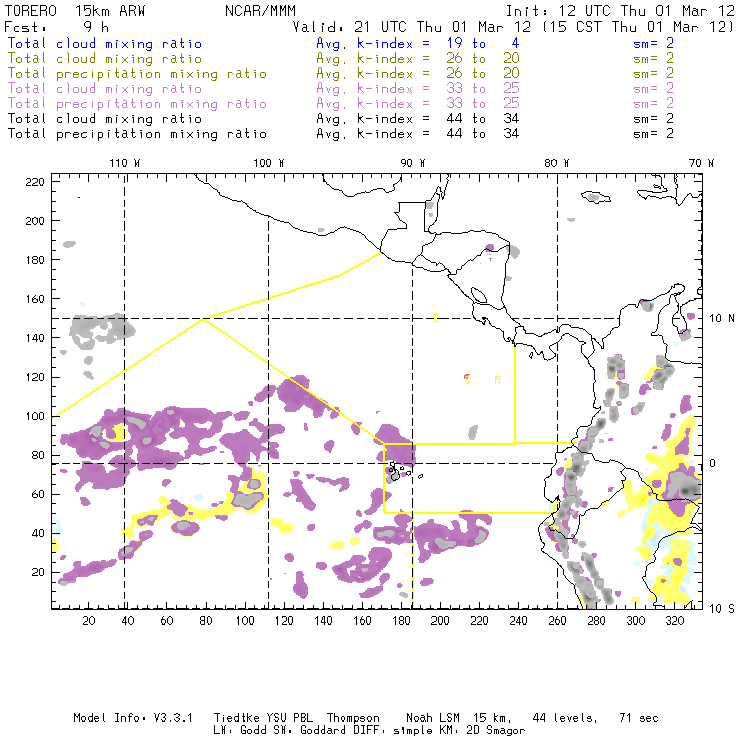Select the "71 sec" text
Viewport: 740px width, 740px height.
coord(639,718)
